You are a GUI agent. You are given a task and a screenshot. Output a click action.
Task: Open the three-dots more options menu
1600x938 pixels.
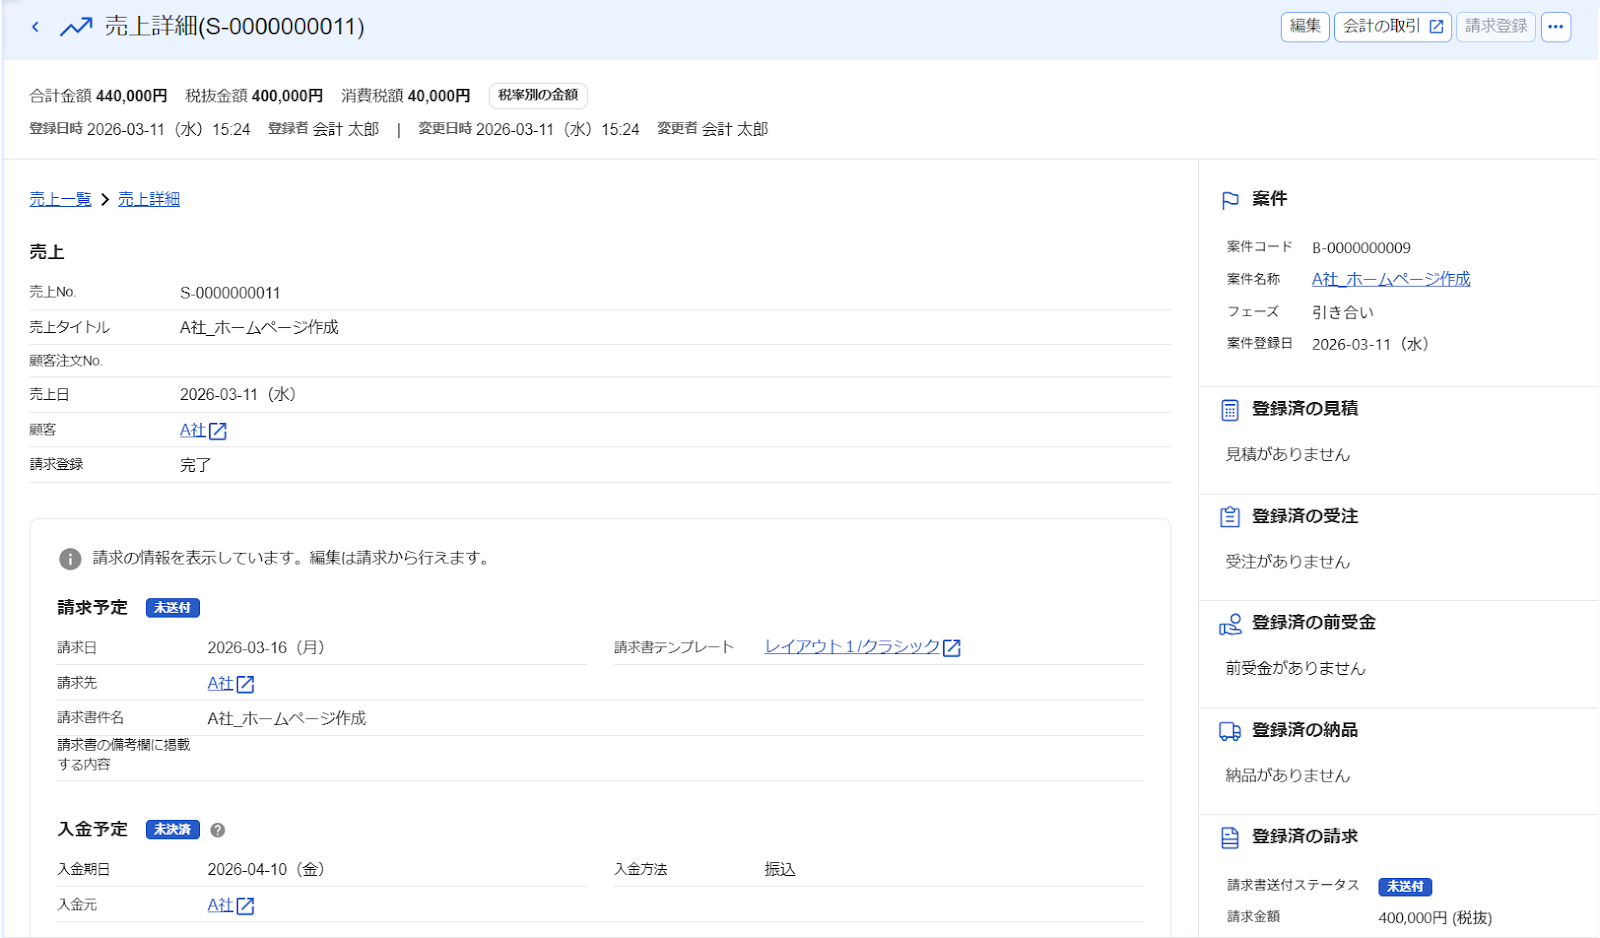point(1555,27)
